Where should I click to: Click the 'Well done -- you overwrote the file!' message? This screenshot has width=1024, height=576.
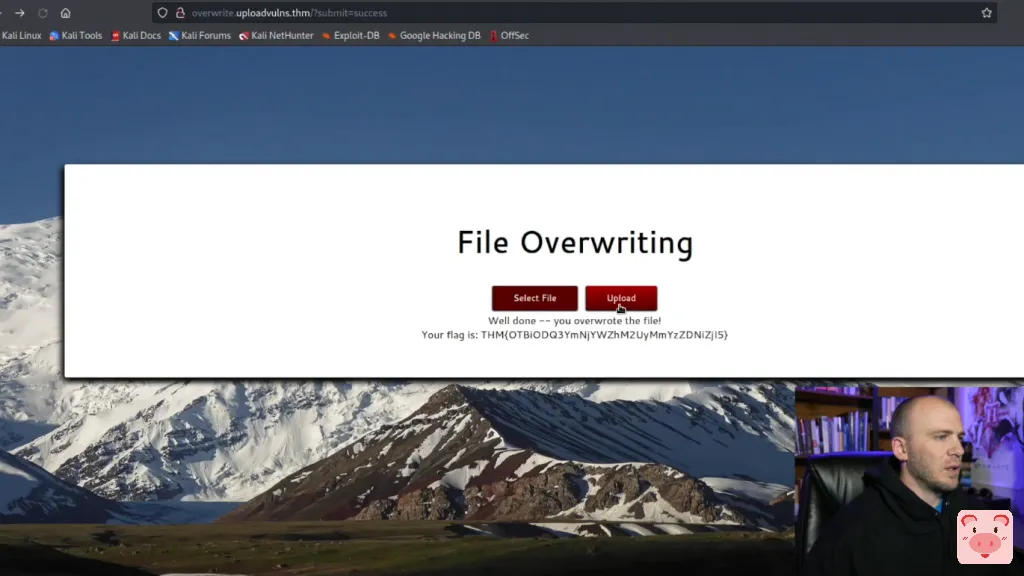575,321
